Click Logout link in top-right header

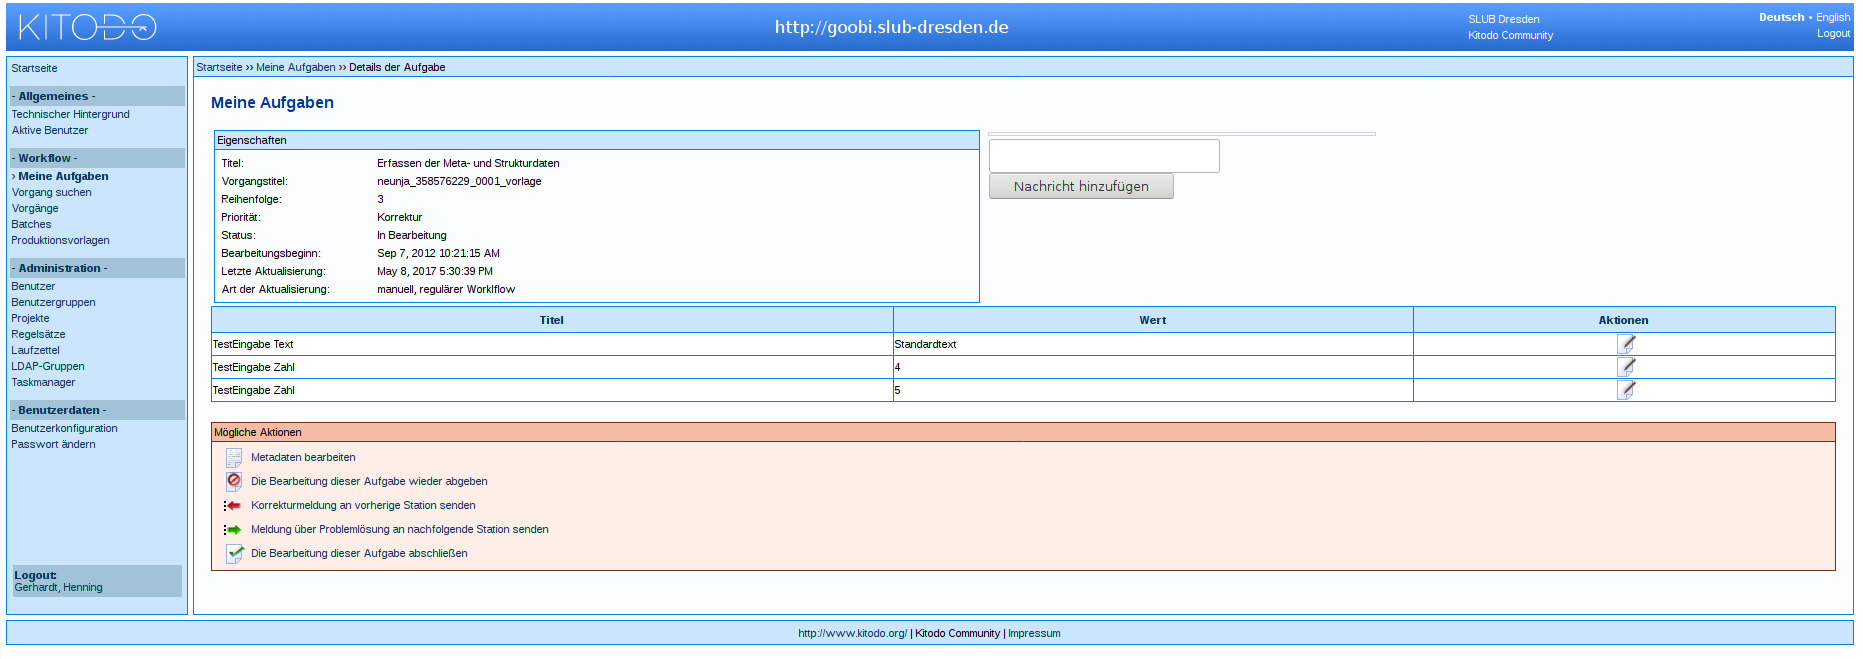point(1833,33)
